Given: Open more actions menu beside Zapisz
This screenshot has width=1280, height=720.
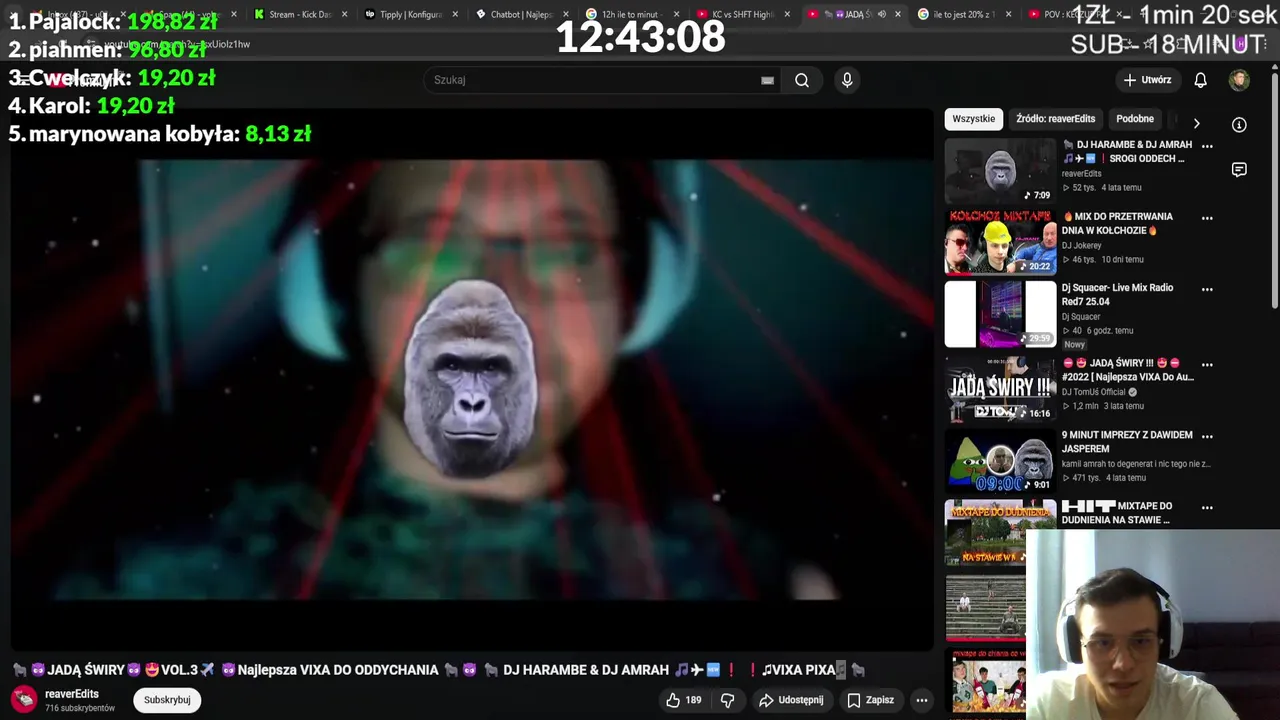Looking at the screenshot, I should [922, 700].
